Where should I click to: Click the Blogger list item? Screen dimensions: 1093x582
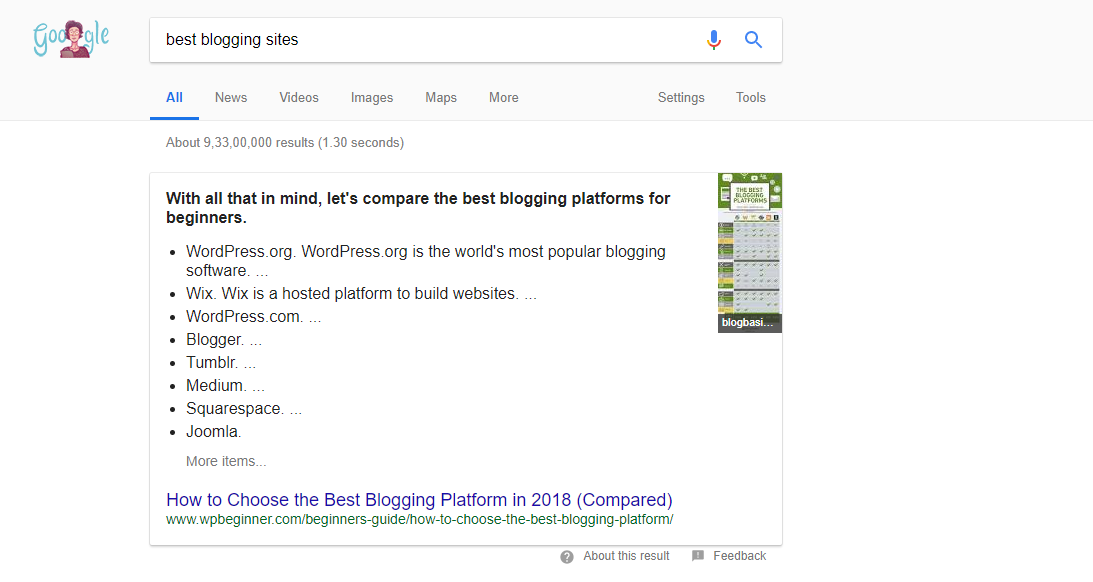(x=224, y=339)
